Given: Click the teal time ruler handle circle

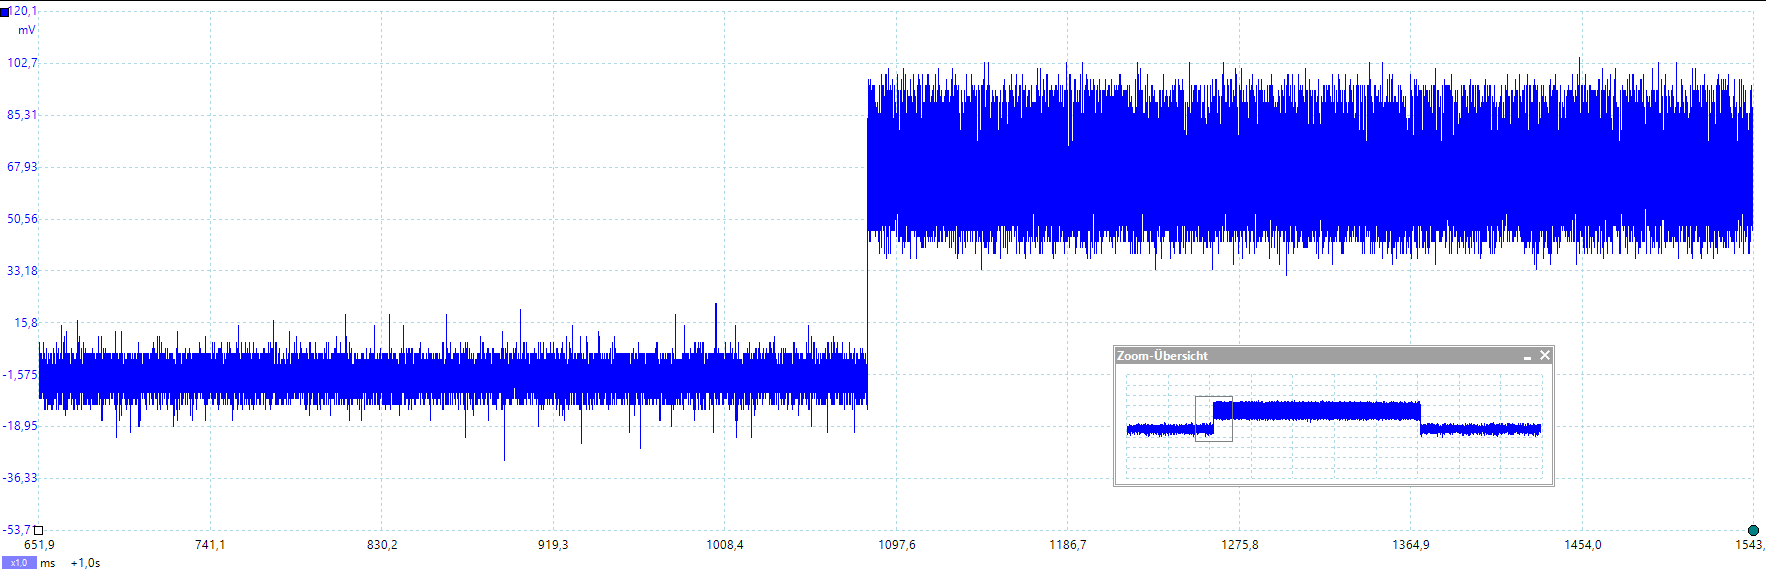Looking at the screenshot, I should pyautogui.click(x=1753, y=530).
